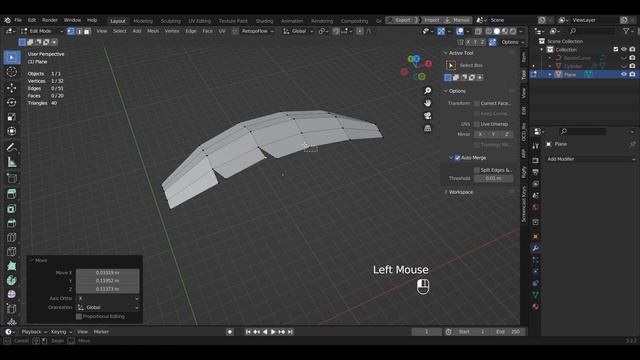
Task: Expand the Plane item in the outliner
Action: [550, 74]
